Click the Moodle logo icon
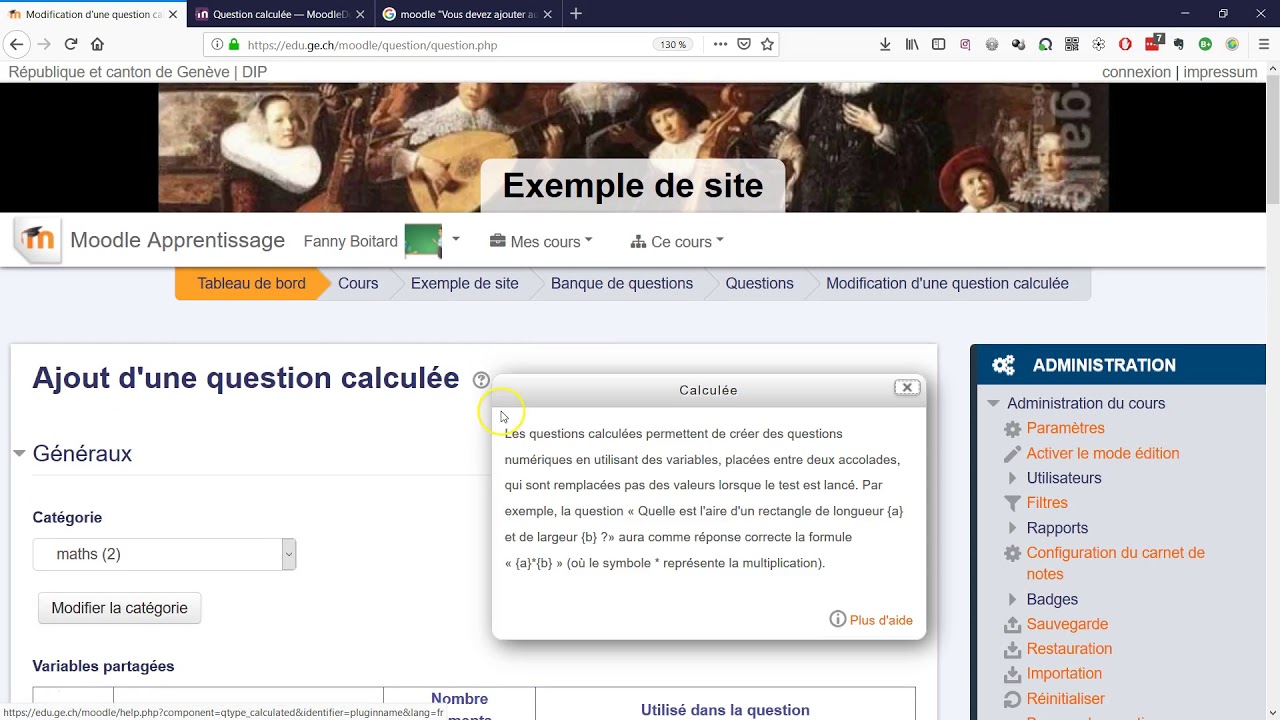Screen dimensions: 1280x720 coord(38,240)
